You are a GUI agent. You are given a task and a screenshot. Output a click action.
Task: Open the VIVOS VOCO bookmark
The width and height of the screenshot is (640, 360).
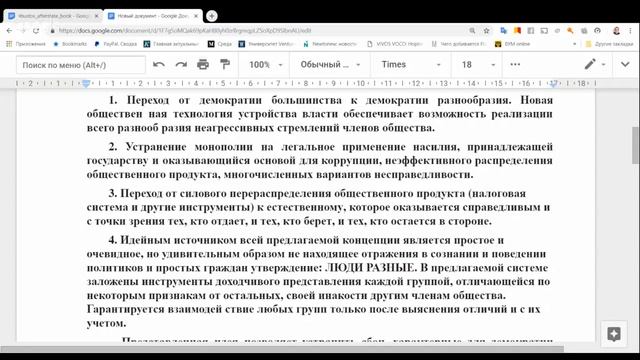395,44
